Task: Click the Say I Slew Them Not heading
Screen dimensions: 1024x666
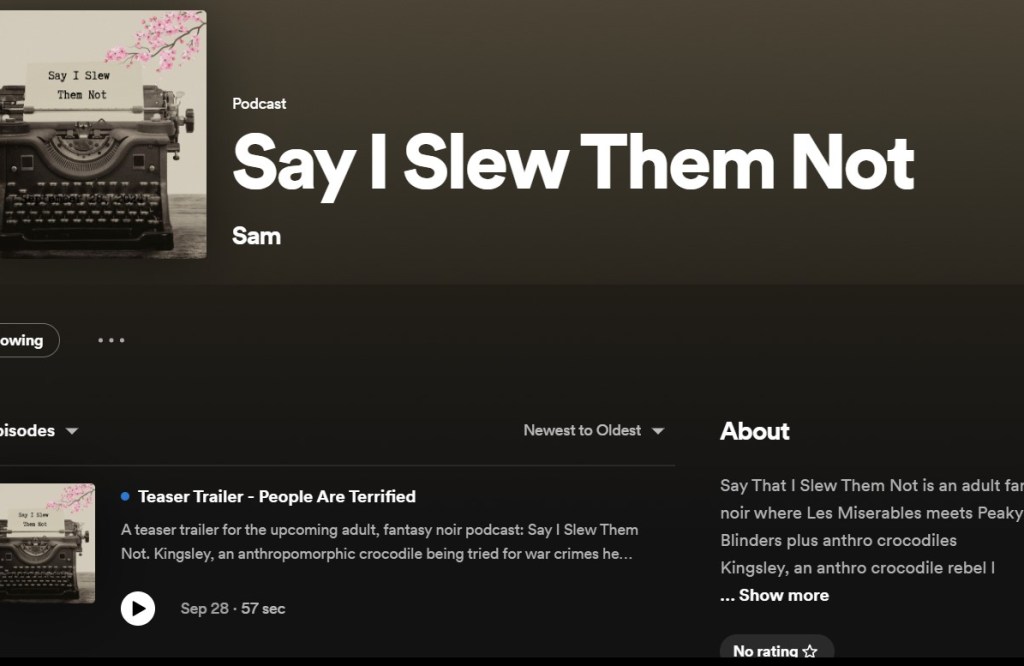Action: point(573,163)
